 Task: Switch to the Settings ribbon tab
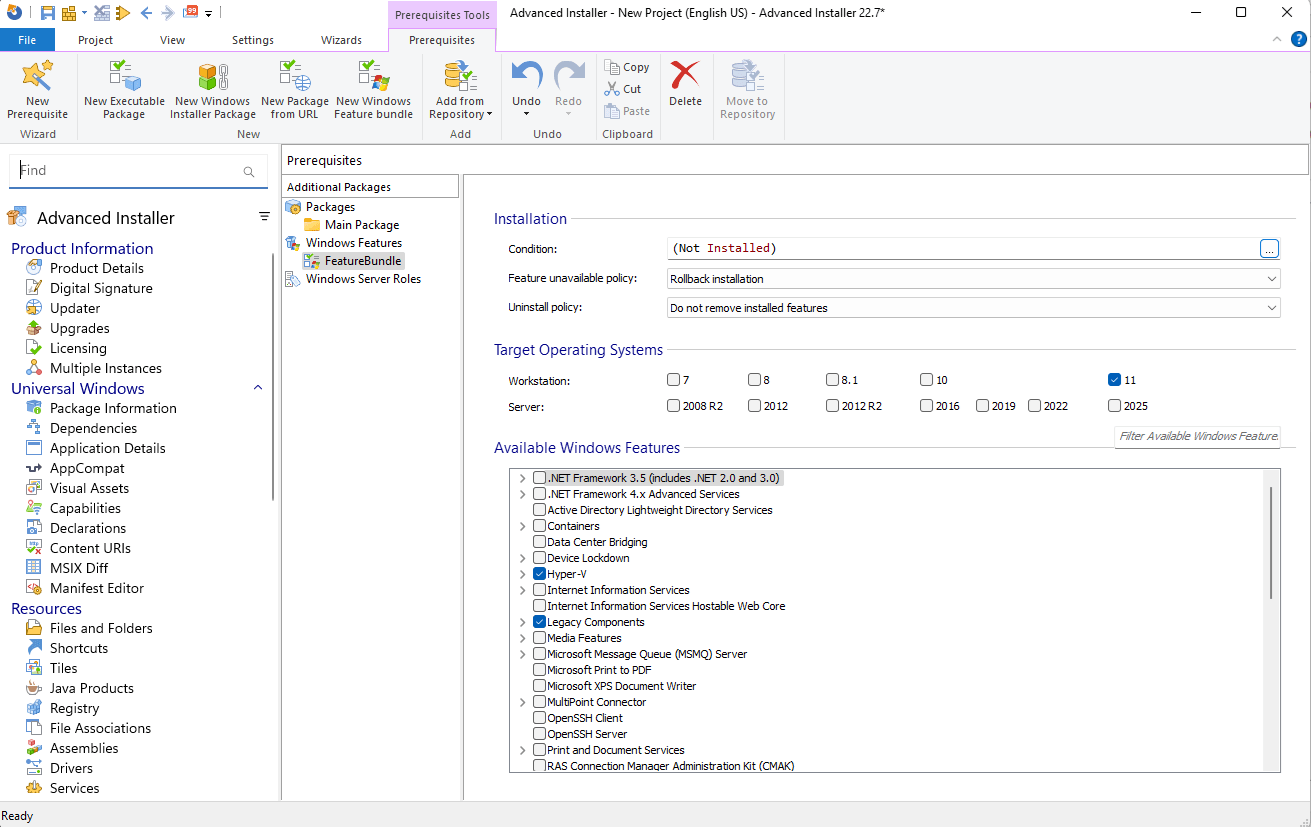252,40
